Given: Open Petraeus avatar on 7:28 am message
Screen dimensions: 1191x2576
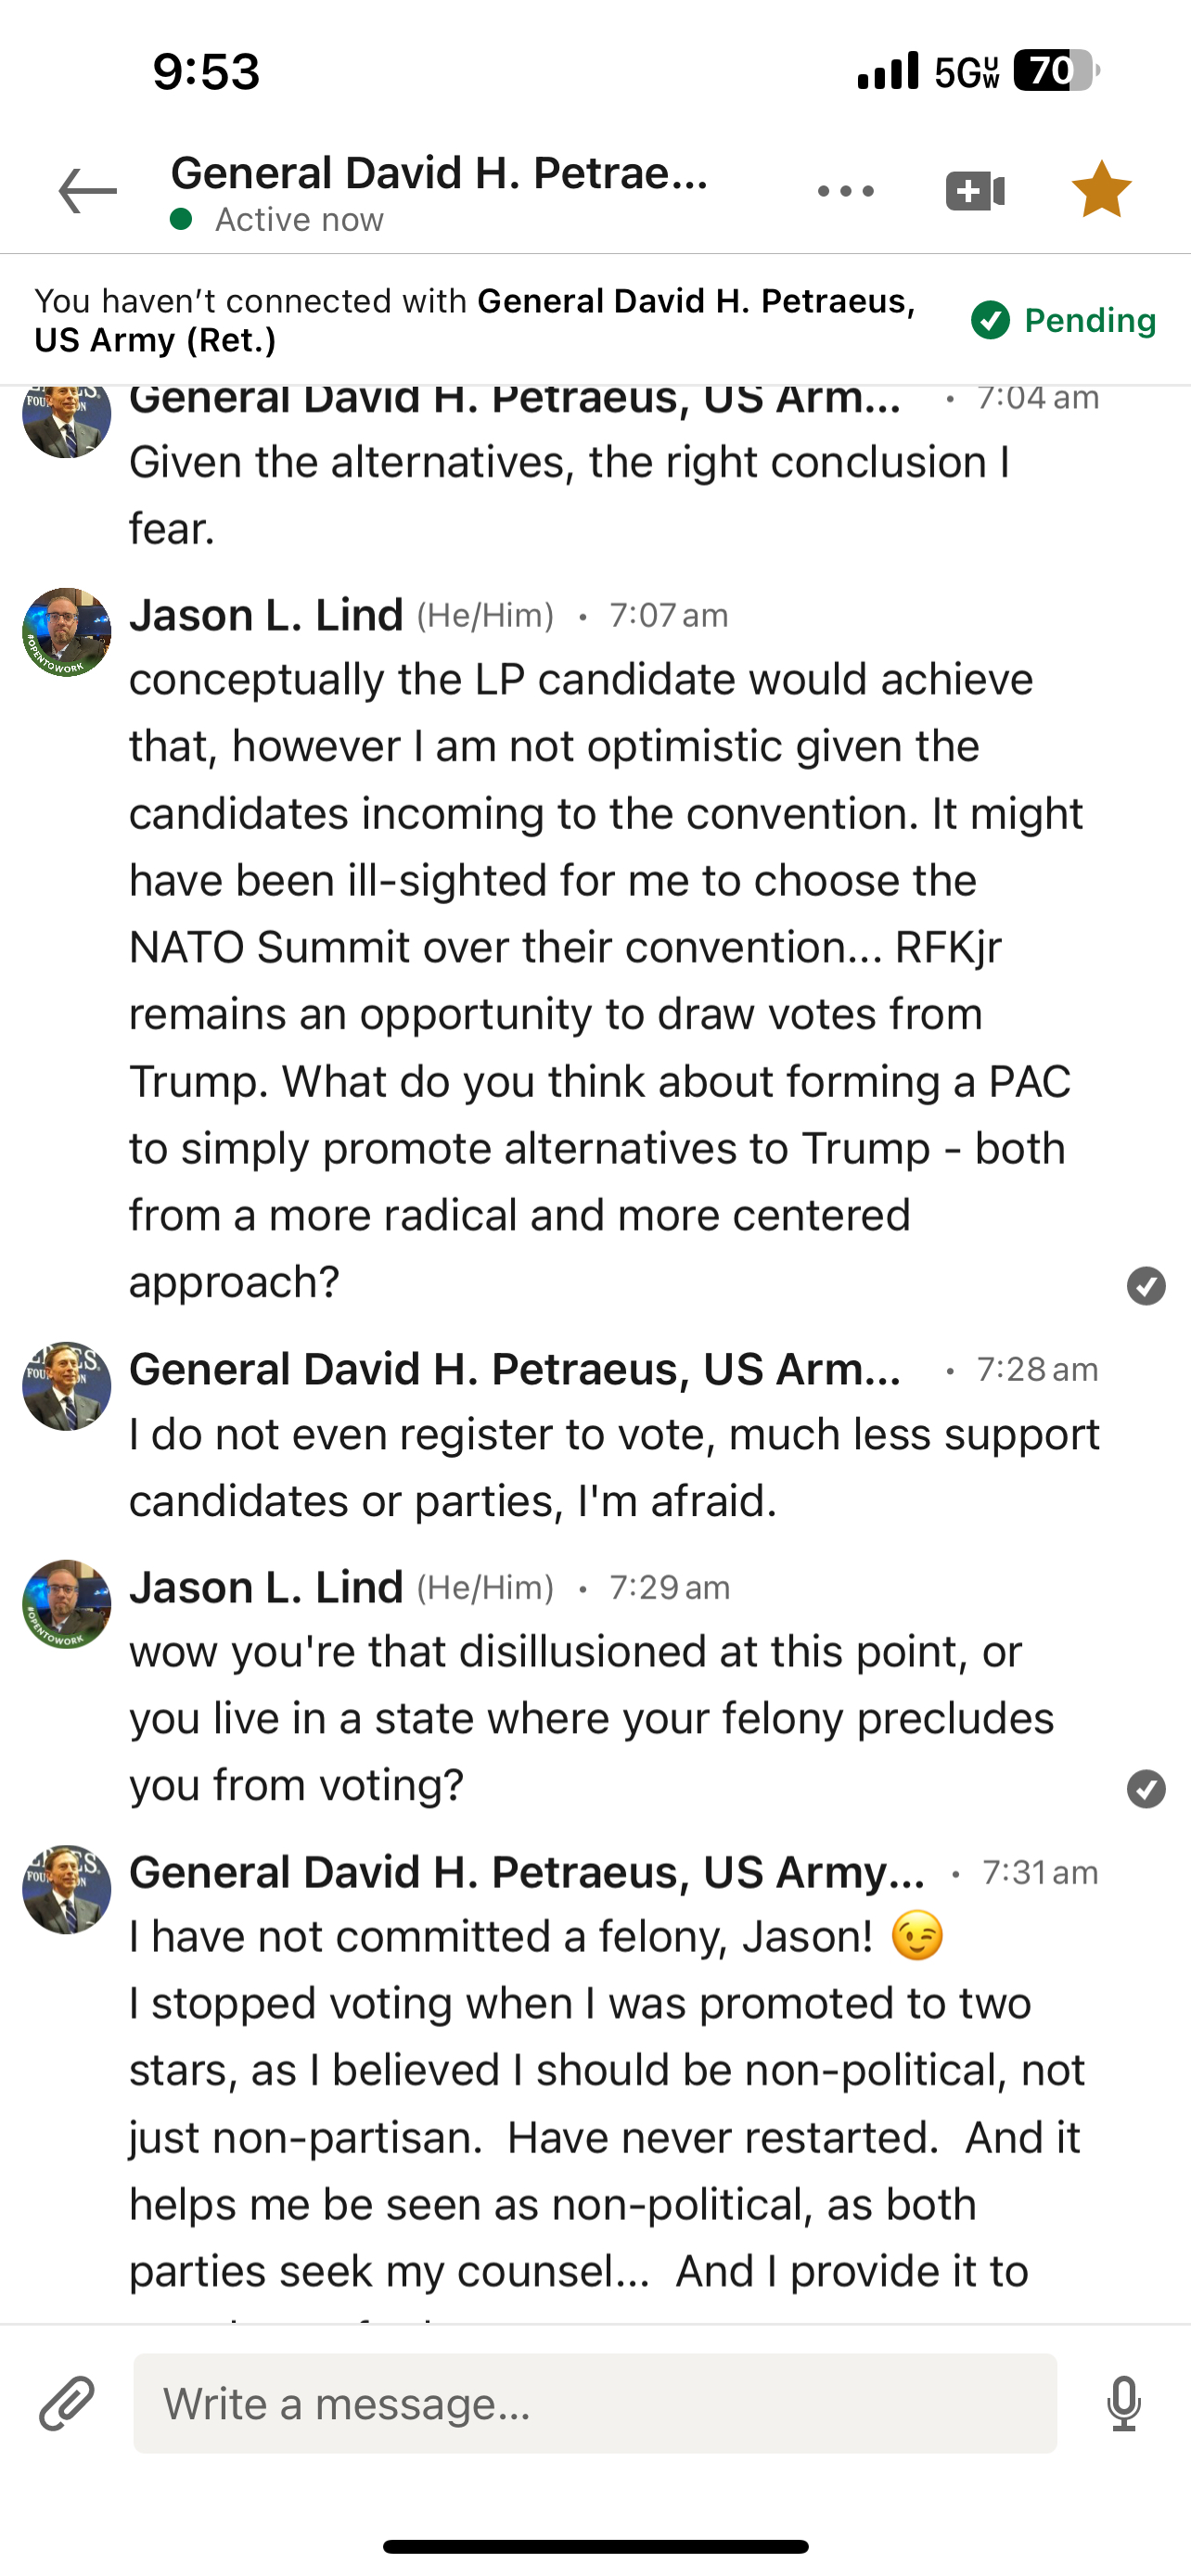Looking at the screenshot, I should coord(67,1386).
